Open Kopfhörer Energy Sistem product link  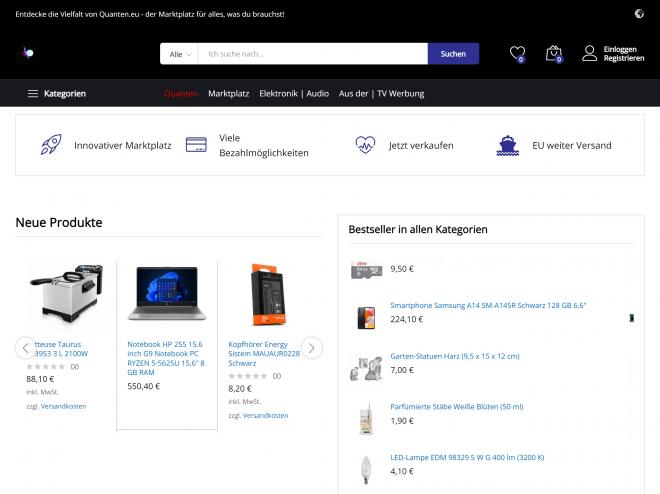(264, 353)
